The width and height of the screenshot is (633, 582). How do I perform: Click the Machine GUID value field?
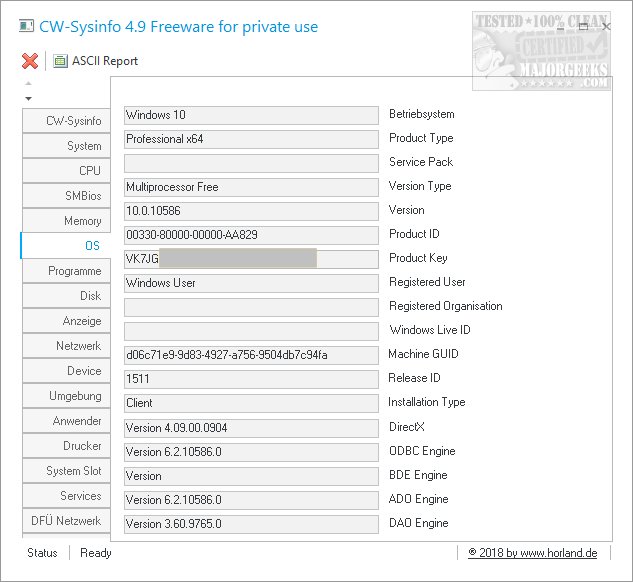tap(251, 355)
